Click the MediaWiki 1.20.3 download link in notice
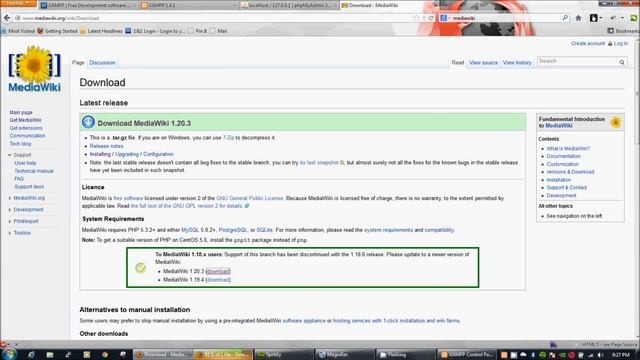The width and height of the screenshot is (640, 360). [x=218, y=271]
